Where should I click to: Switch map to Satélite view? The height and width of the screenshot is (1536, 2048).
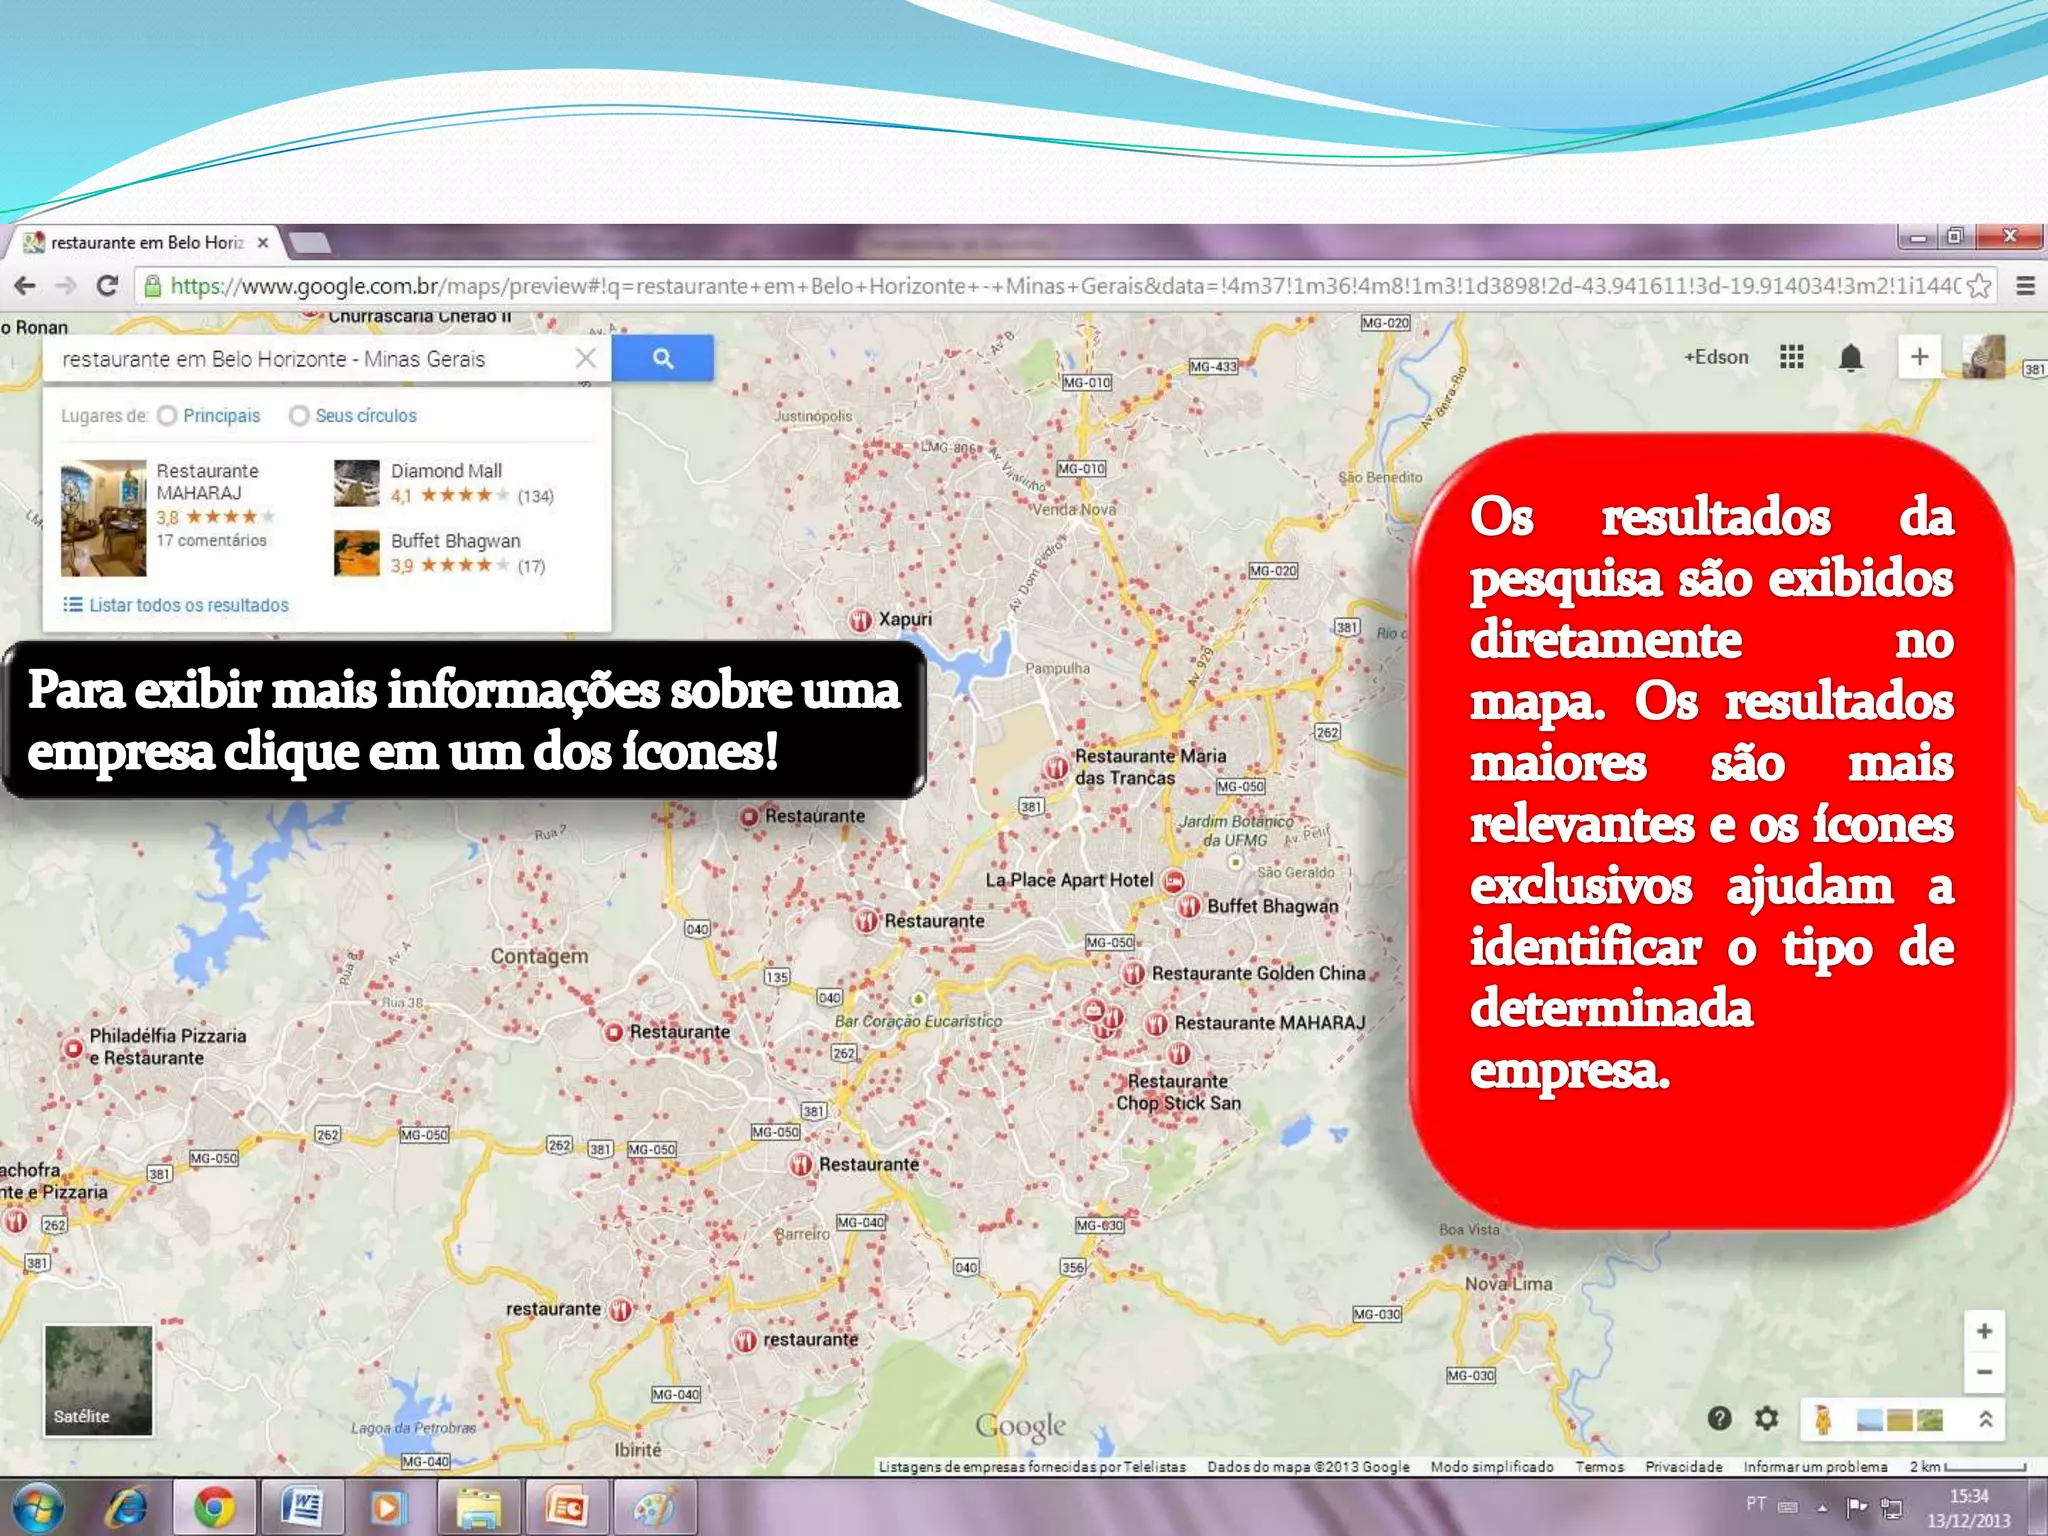pos(98,1380)
